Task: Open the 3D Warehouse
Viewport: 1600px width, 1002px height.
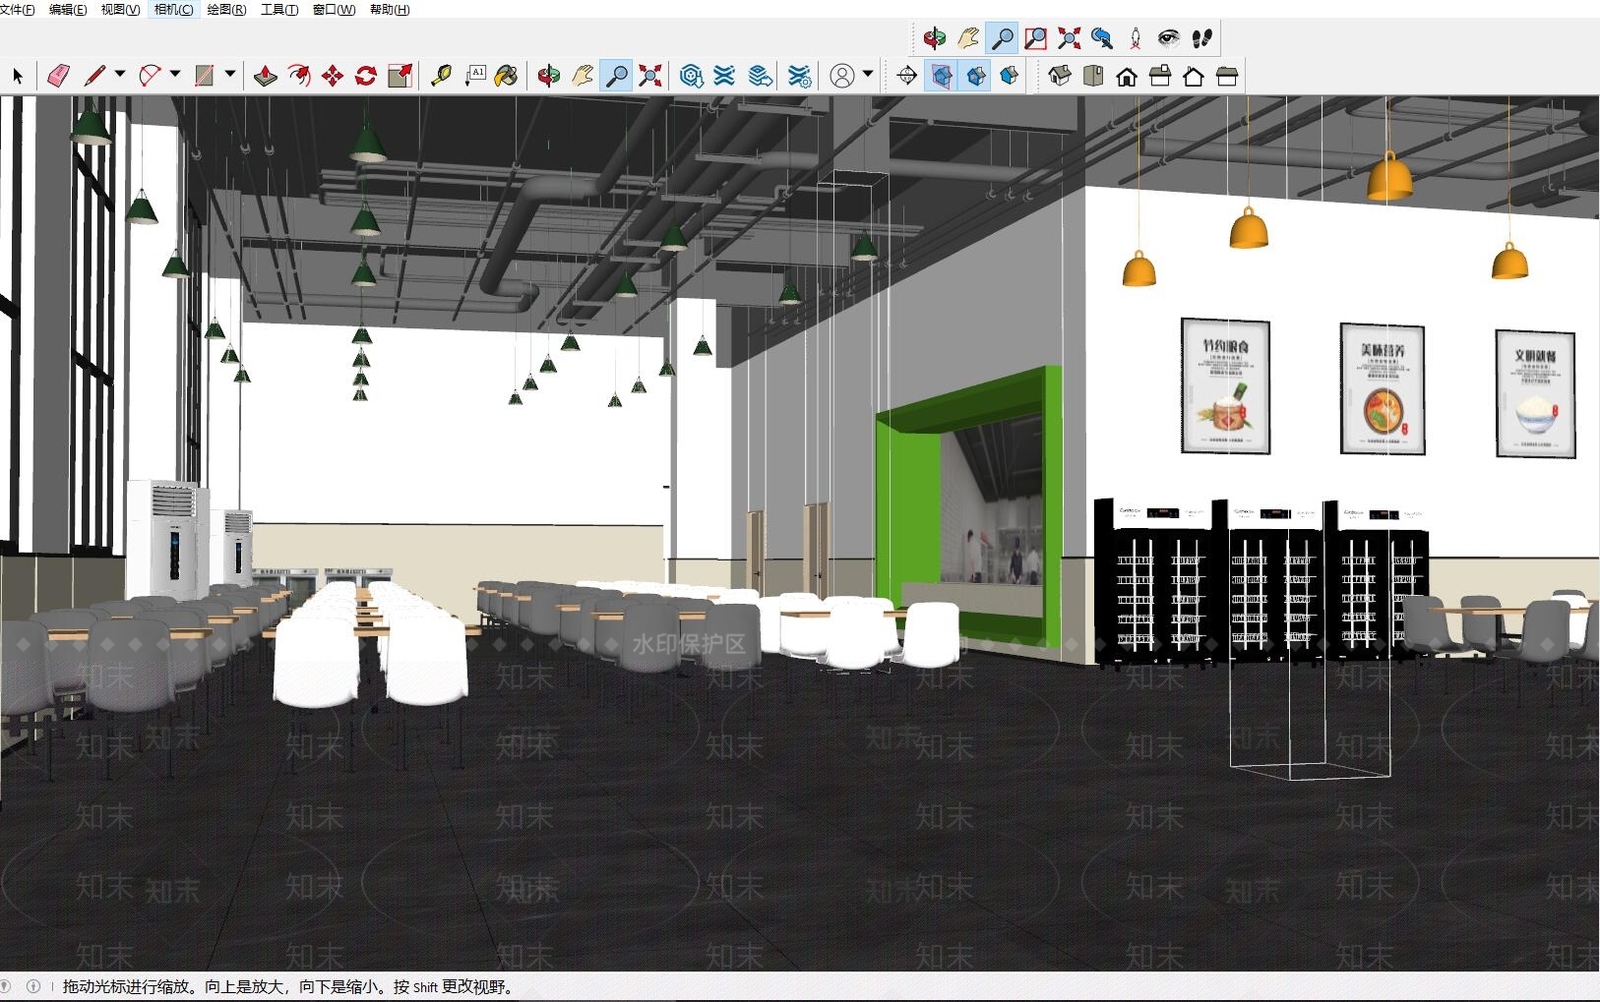Action: pos(691,76)
